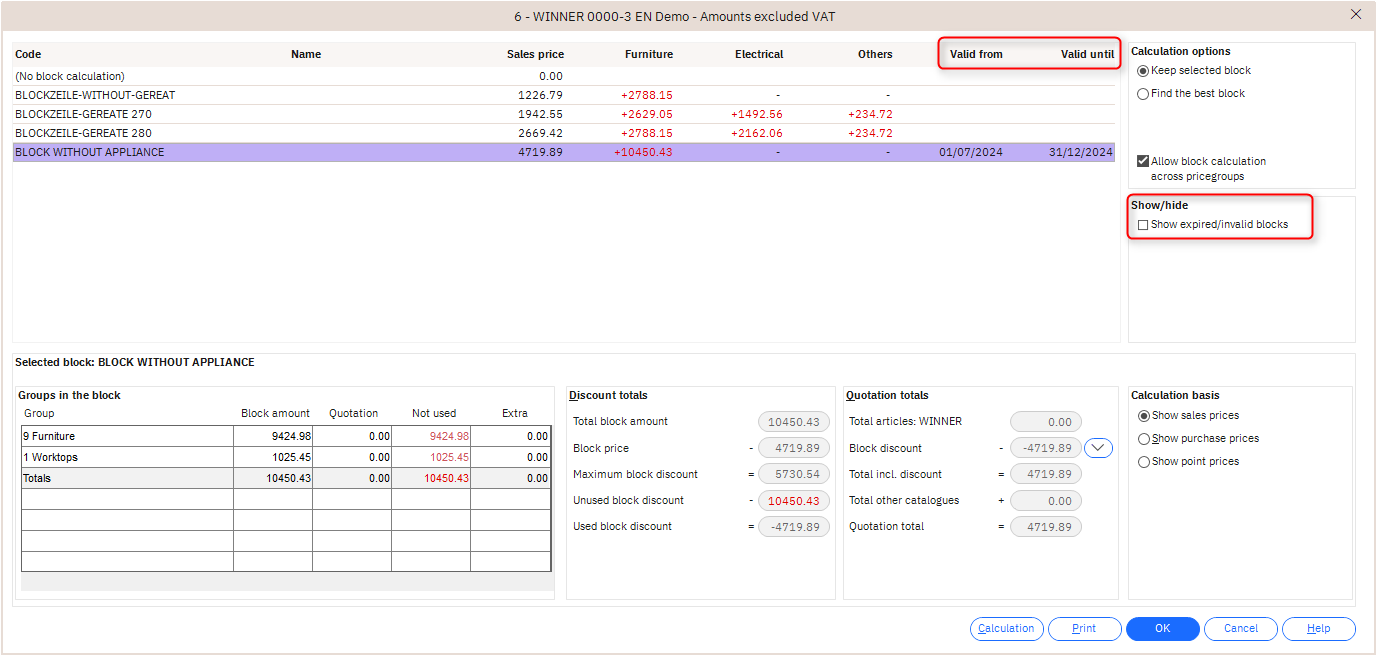This screenshot has height=656, width=1377.
Task: Select Keep selected block option
Action: [1143, 71]
